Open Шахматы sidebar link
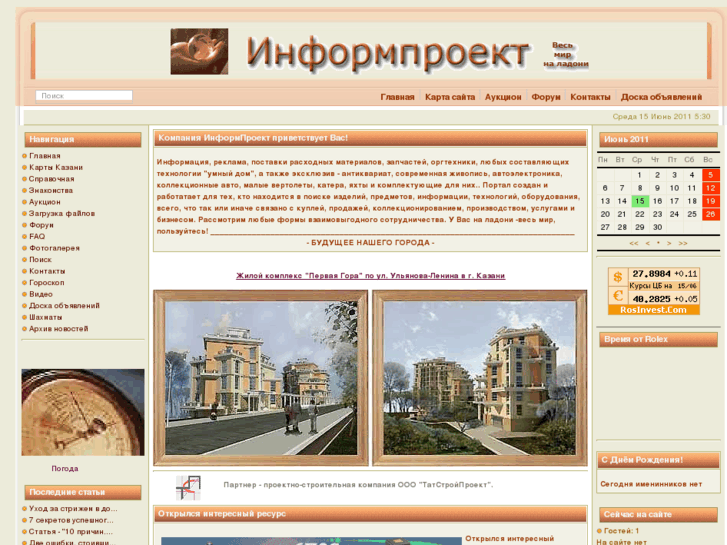 pos(45,317)
